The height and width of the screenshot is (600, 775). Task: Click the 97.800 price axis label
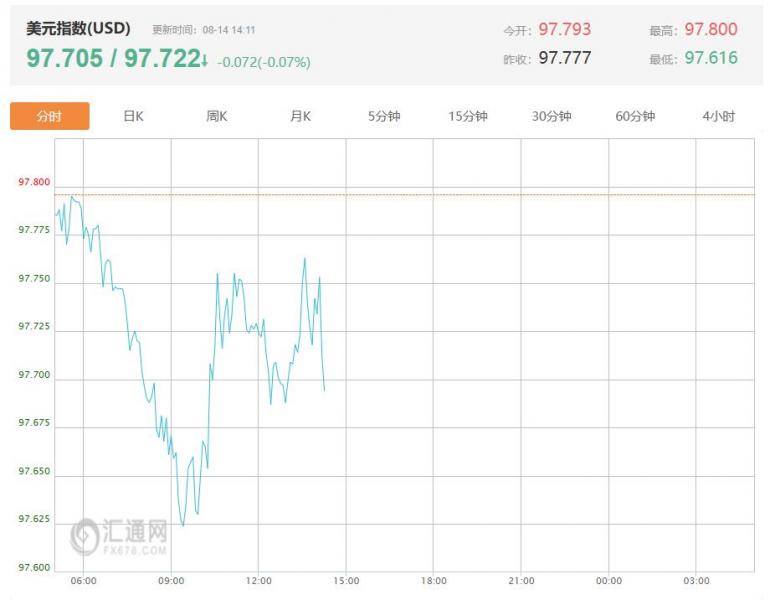pyautogui.click(x=34, y=182)
